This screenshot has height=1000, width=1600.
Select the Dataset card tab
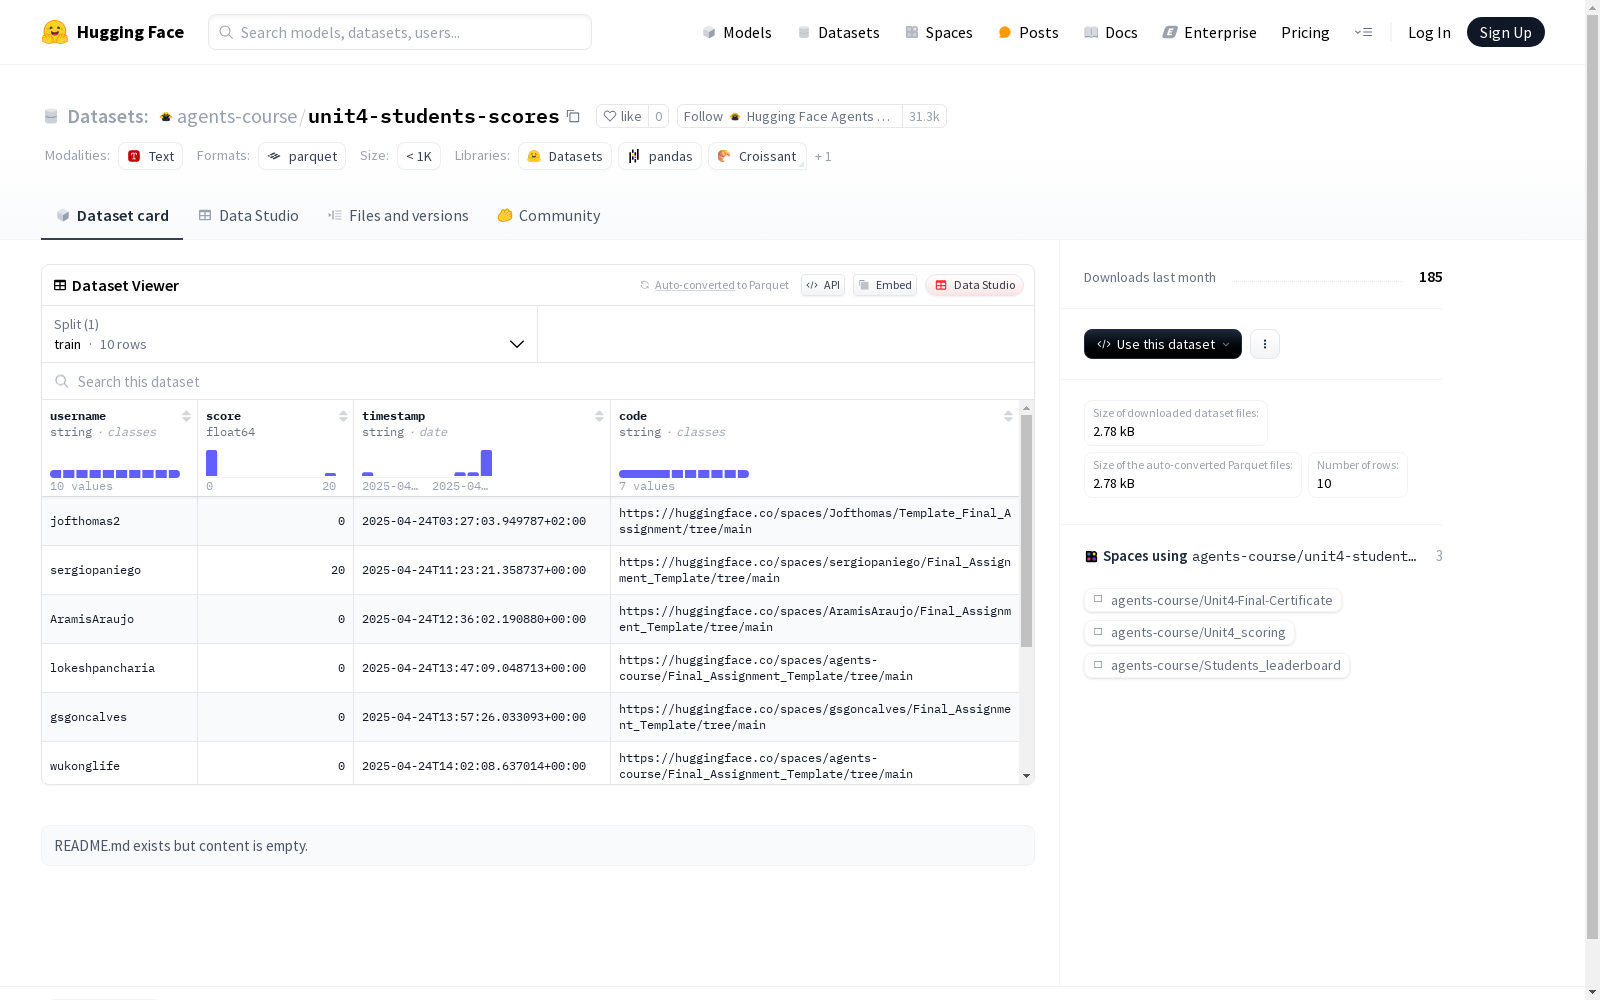[x=112, y=215]
